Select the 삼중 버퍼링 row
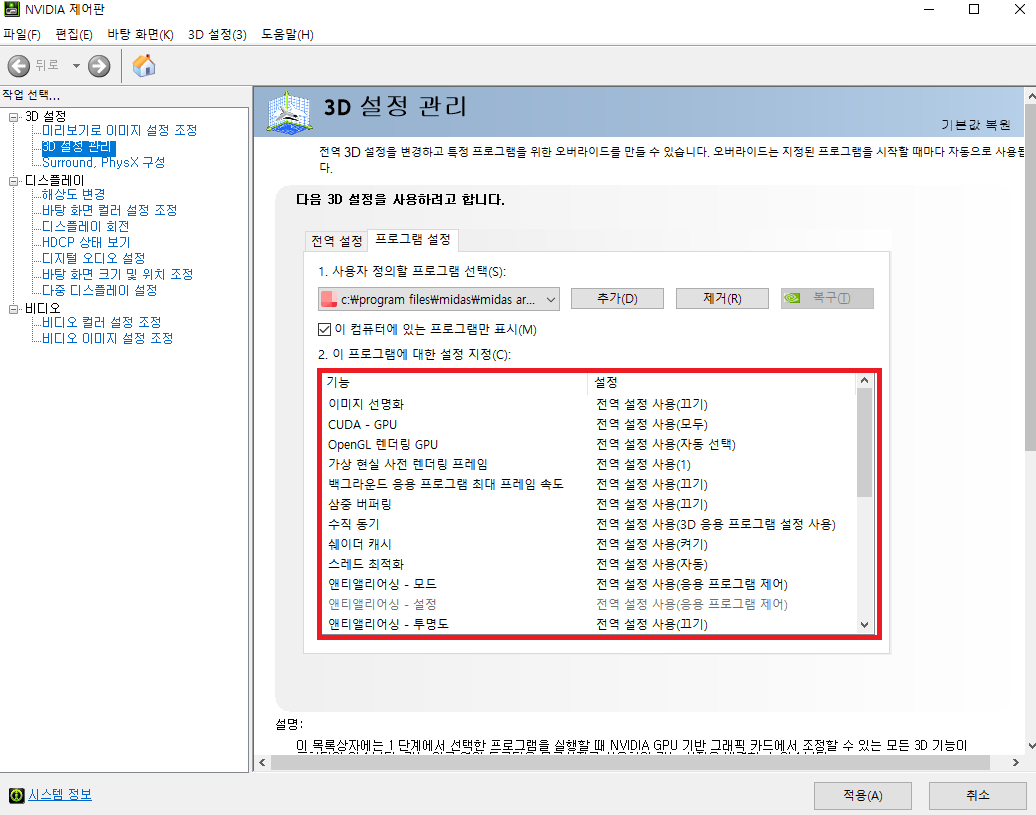 [589, 504]
